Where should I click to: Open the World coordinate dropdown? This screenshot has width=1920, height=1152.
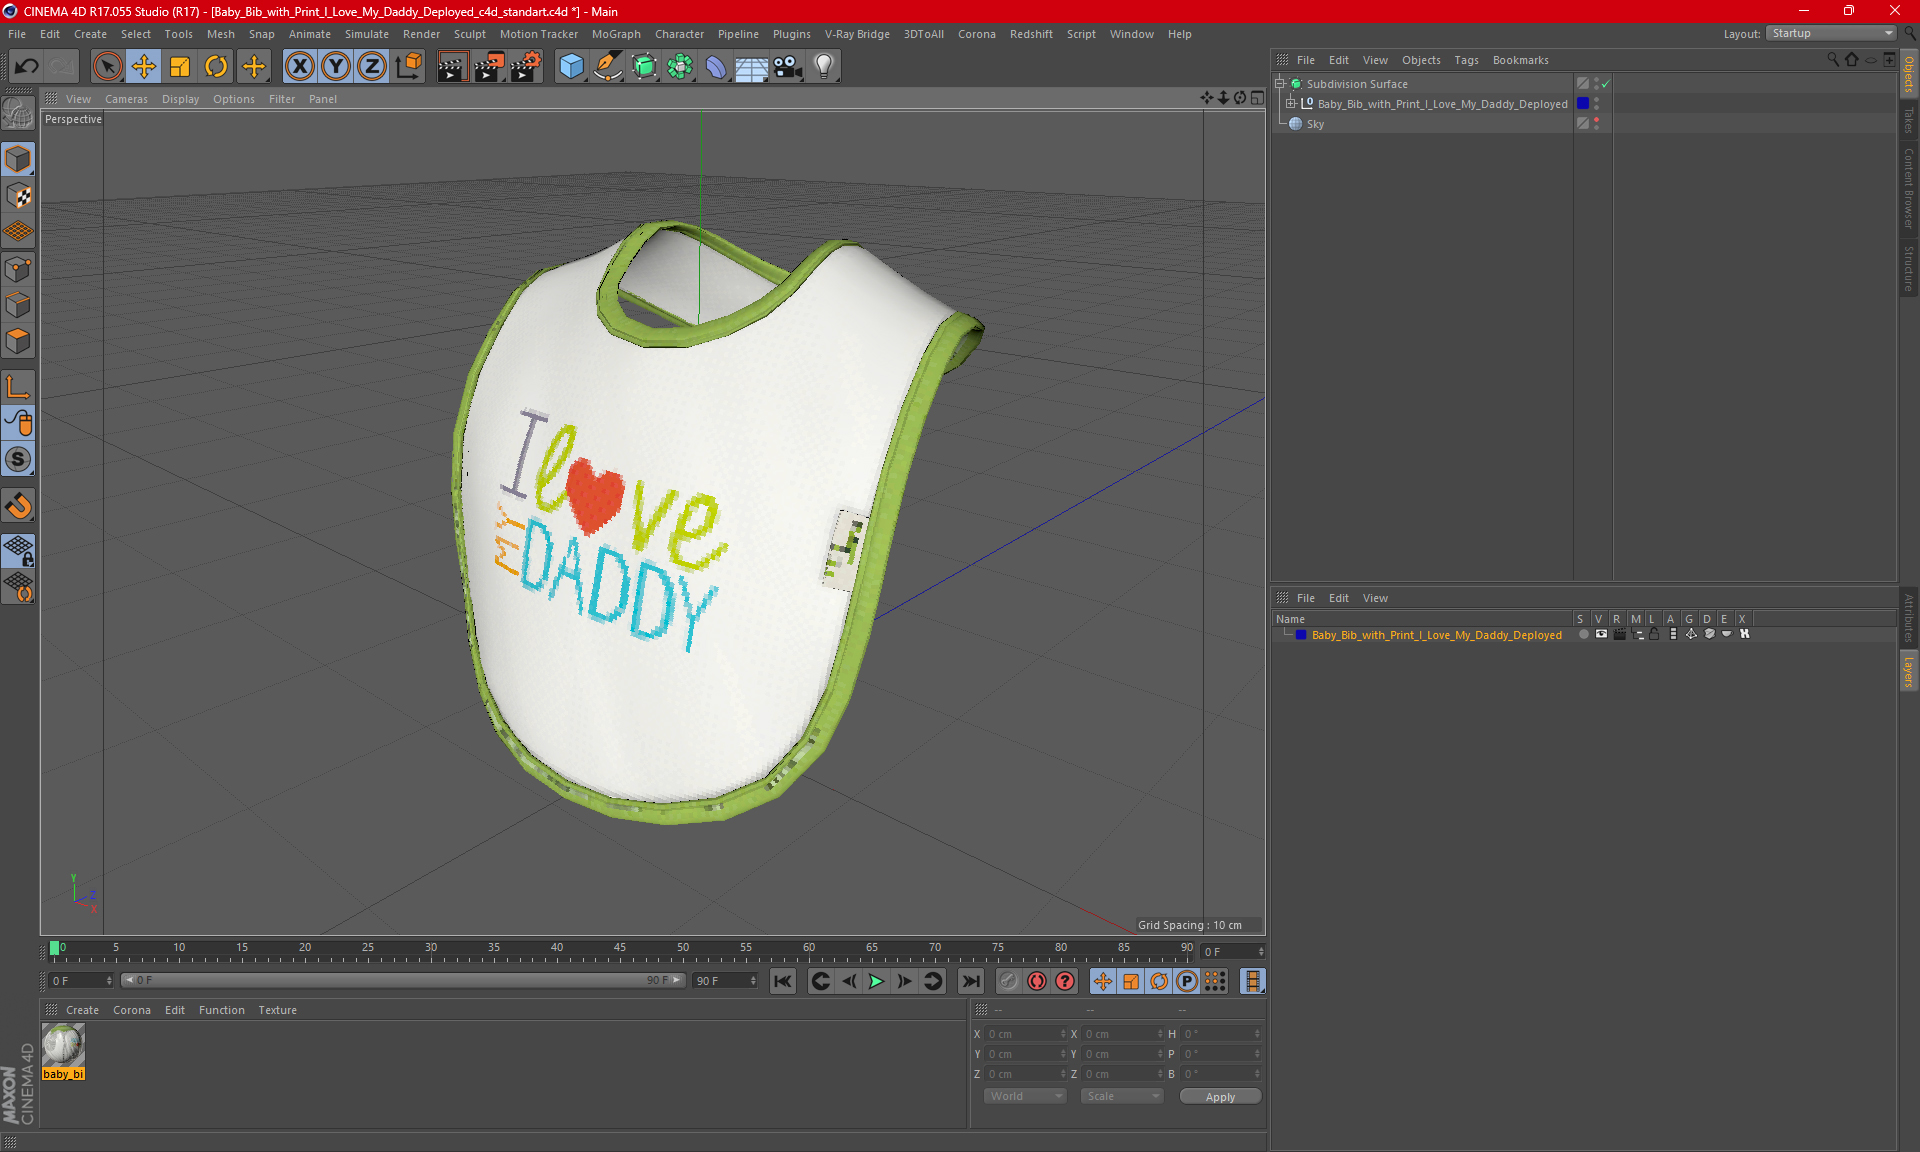[1025, 1096]
